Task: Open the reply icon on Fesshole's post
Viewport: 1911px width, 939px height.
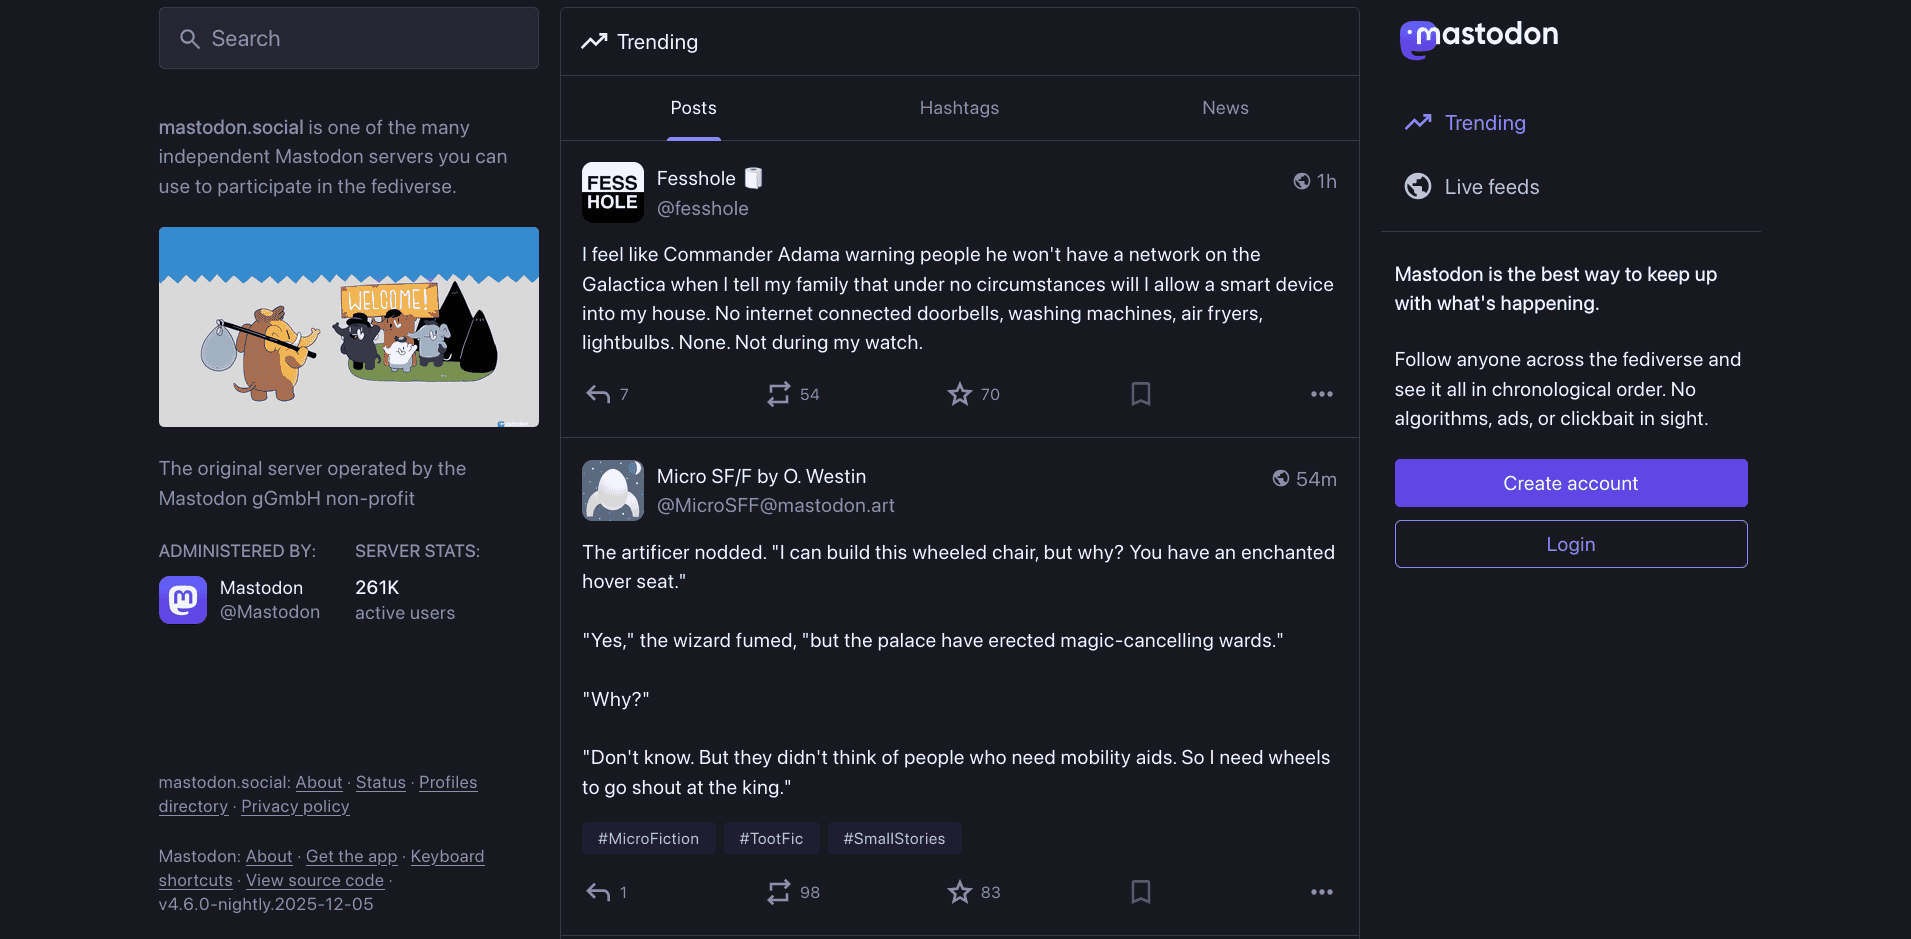Action: coord(596,394)
